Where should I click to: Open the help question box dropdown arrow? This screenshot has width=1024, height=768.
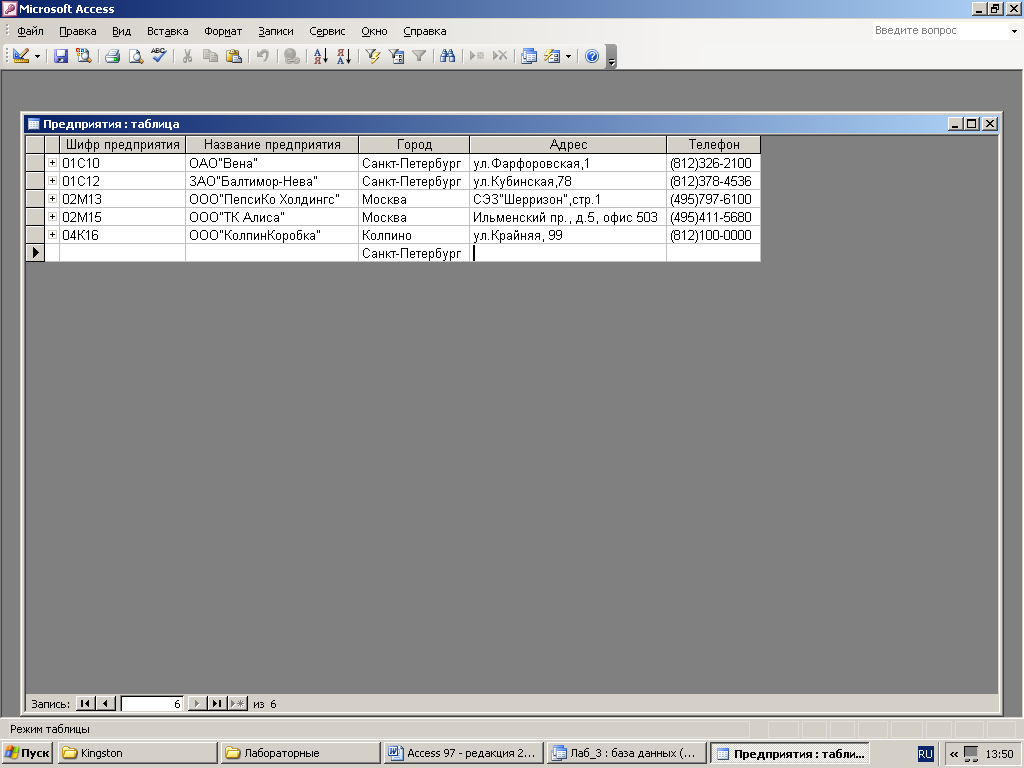click(x=1014, y=31)
